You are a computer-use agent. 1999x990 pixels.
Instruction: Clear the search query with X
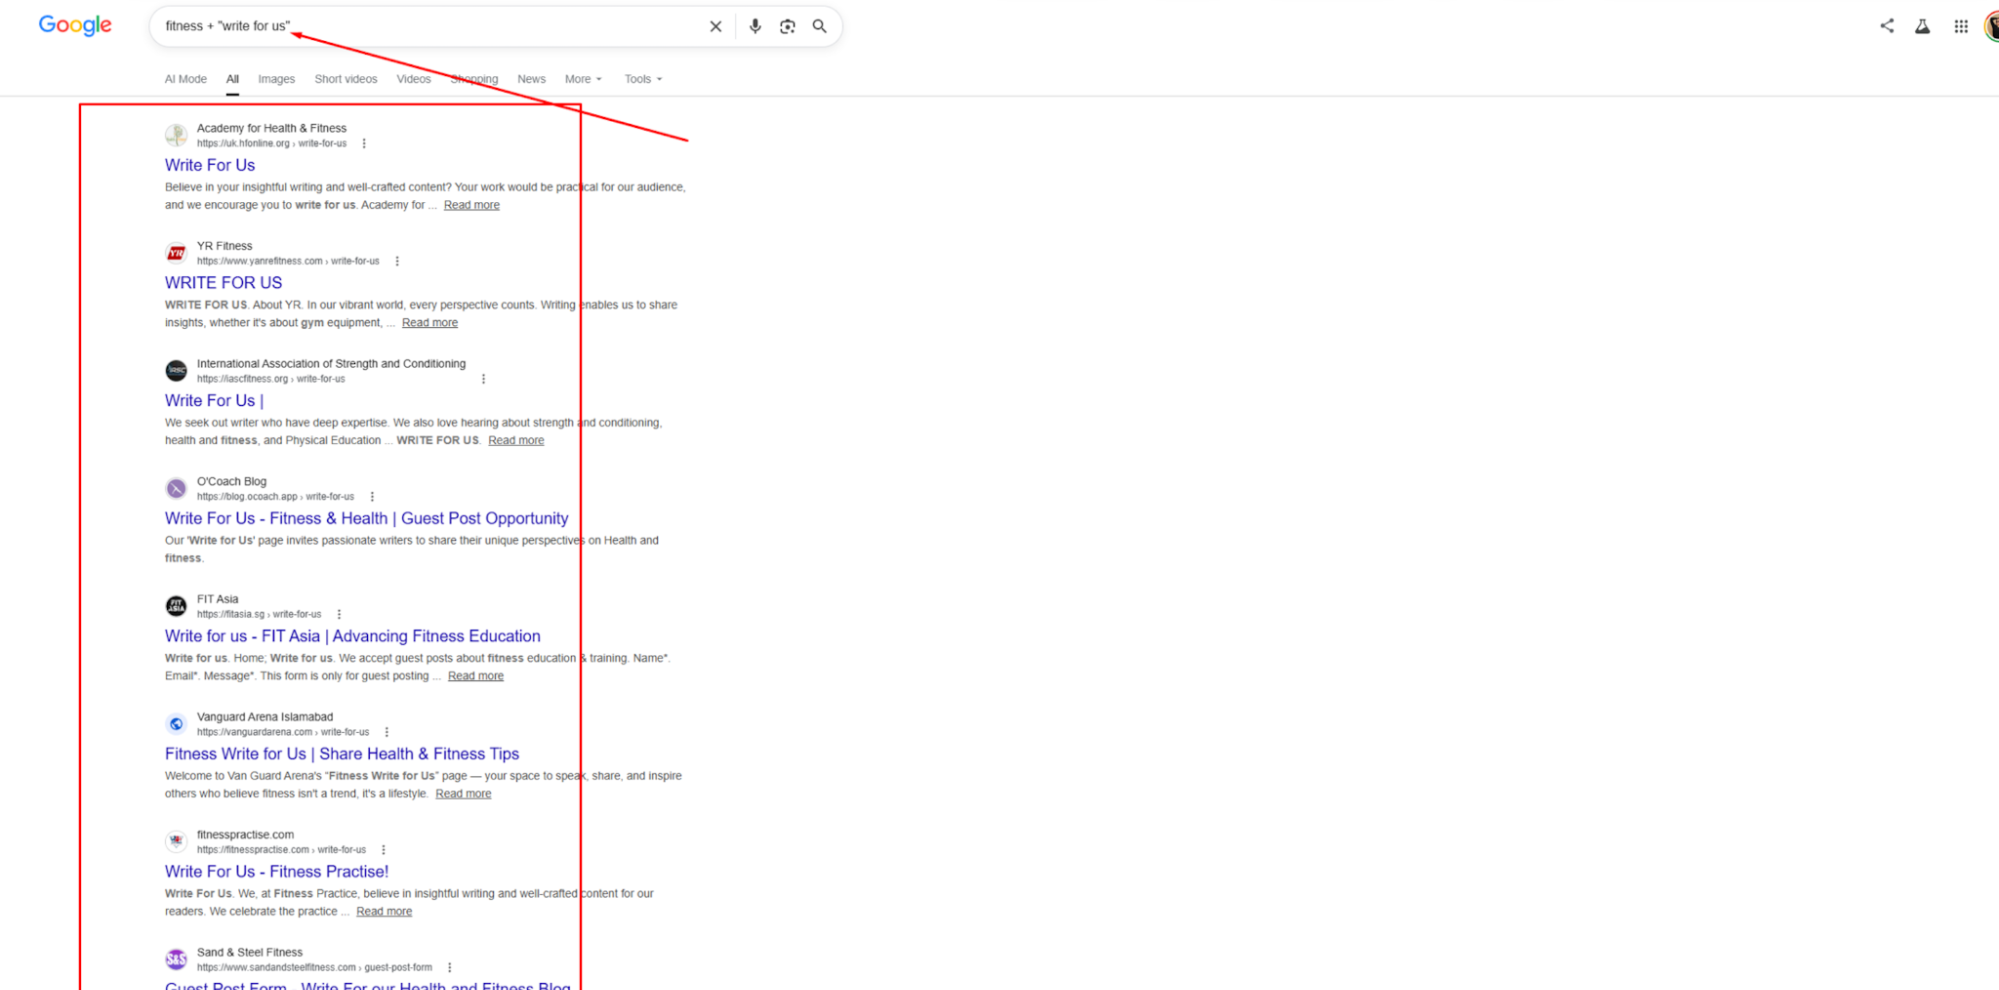[x=715, y=27]
